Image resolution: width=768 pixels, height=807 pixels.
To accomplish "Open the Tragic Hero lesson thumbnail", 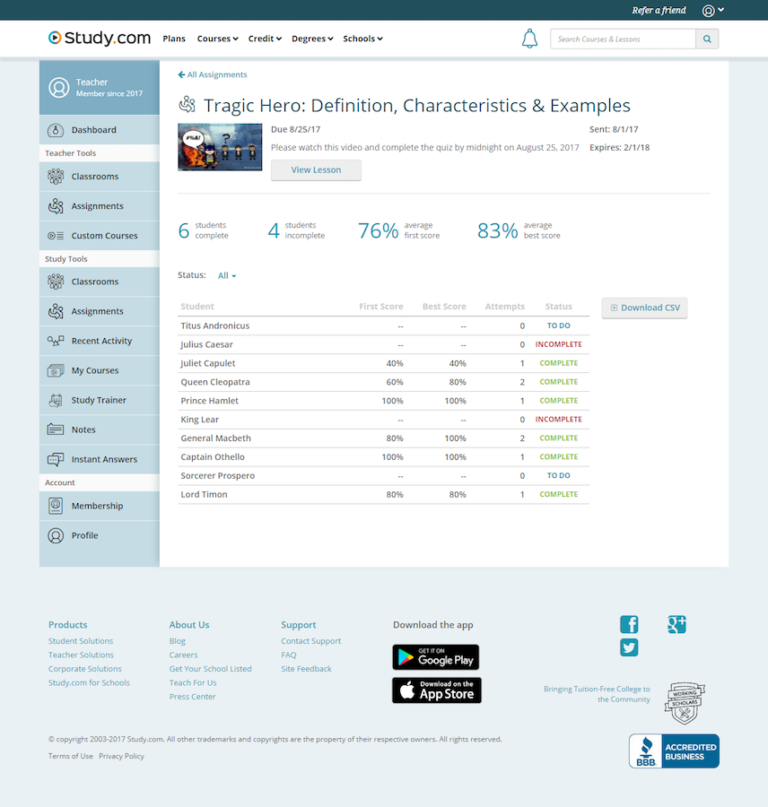I will pos(220,147).
